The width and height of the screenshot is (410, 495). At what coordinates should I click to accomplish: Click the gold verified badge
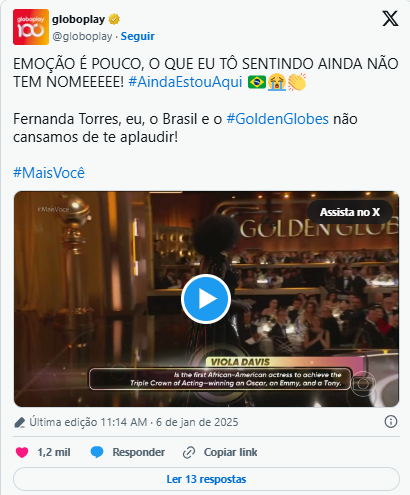click(x=114, y=19)
